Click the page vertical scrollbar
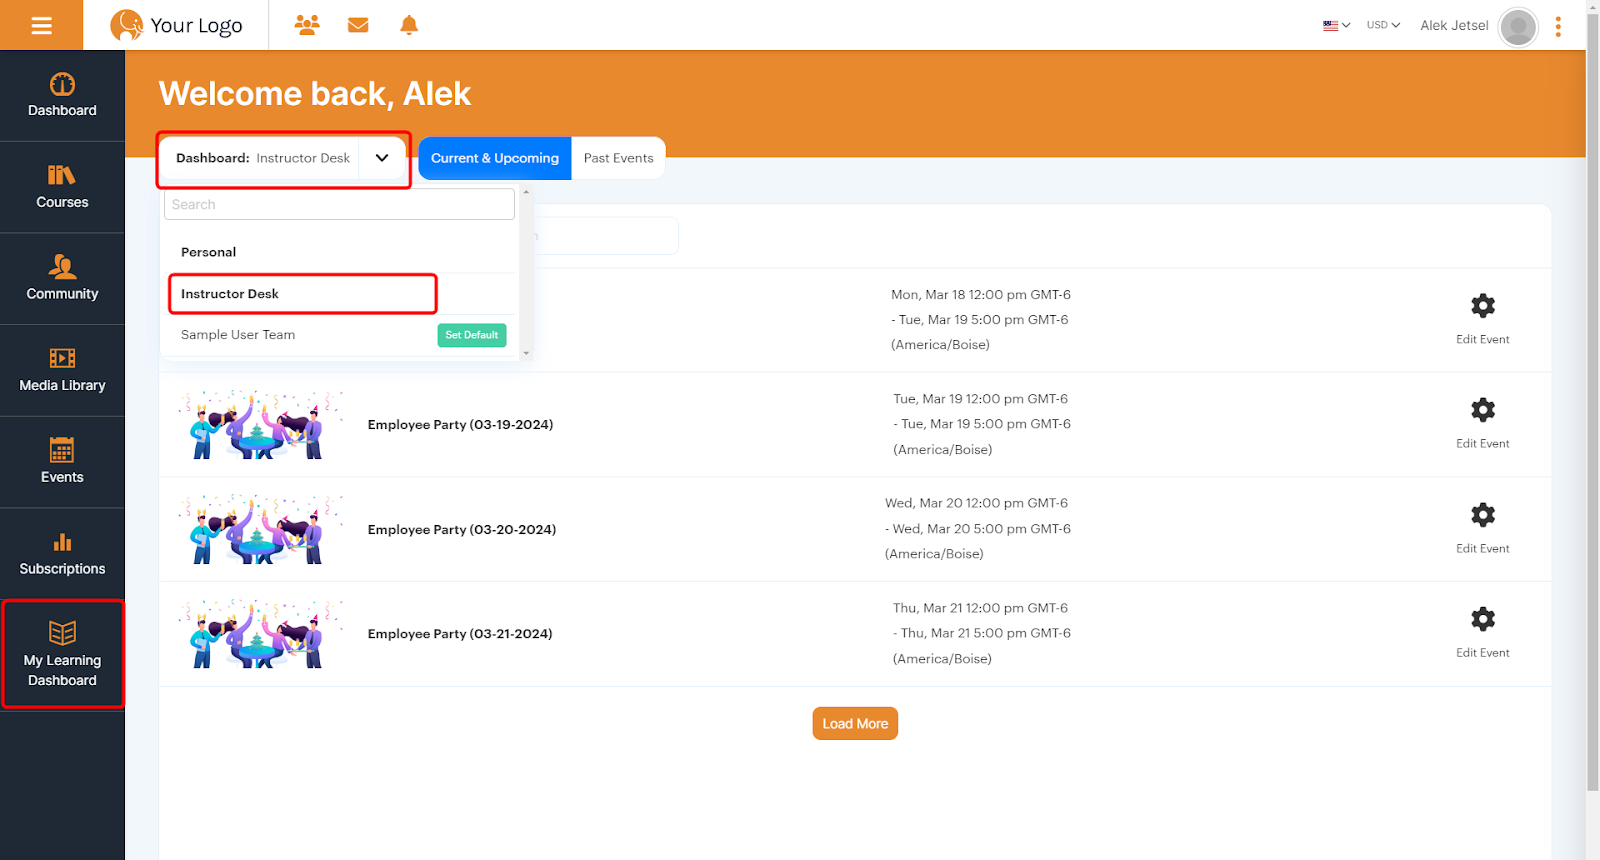Viewport: 1600px width, 860px height. pyautogui.click(x=1593, y=400)
